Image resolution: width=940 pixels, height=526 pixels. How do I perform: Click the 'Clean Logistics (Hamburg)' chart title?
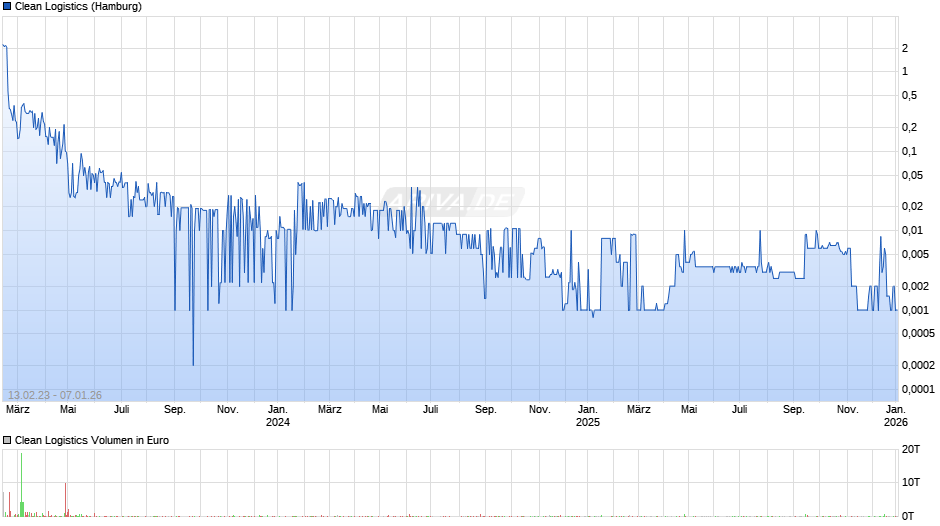[x=78, y=7]
